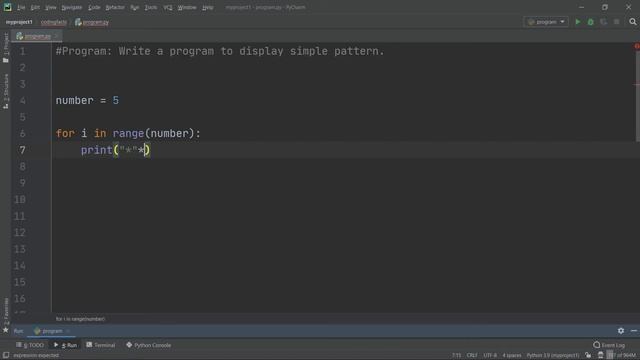Open the Tools menu

click(151, 7)
